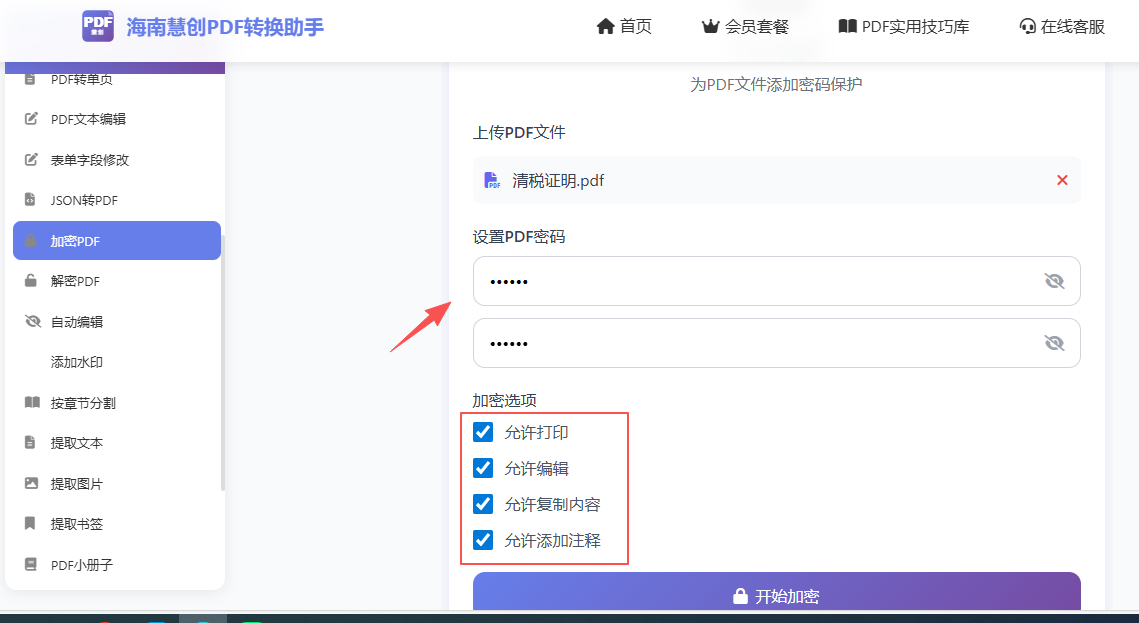Screen dimensions: 1139x623
Task: Click the book icon beside PDF实用技巧库
Action: click(847, 27)
